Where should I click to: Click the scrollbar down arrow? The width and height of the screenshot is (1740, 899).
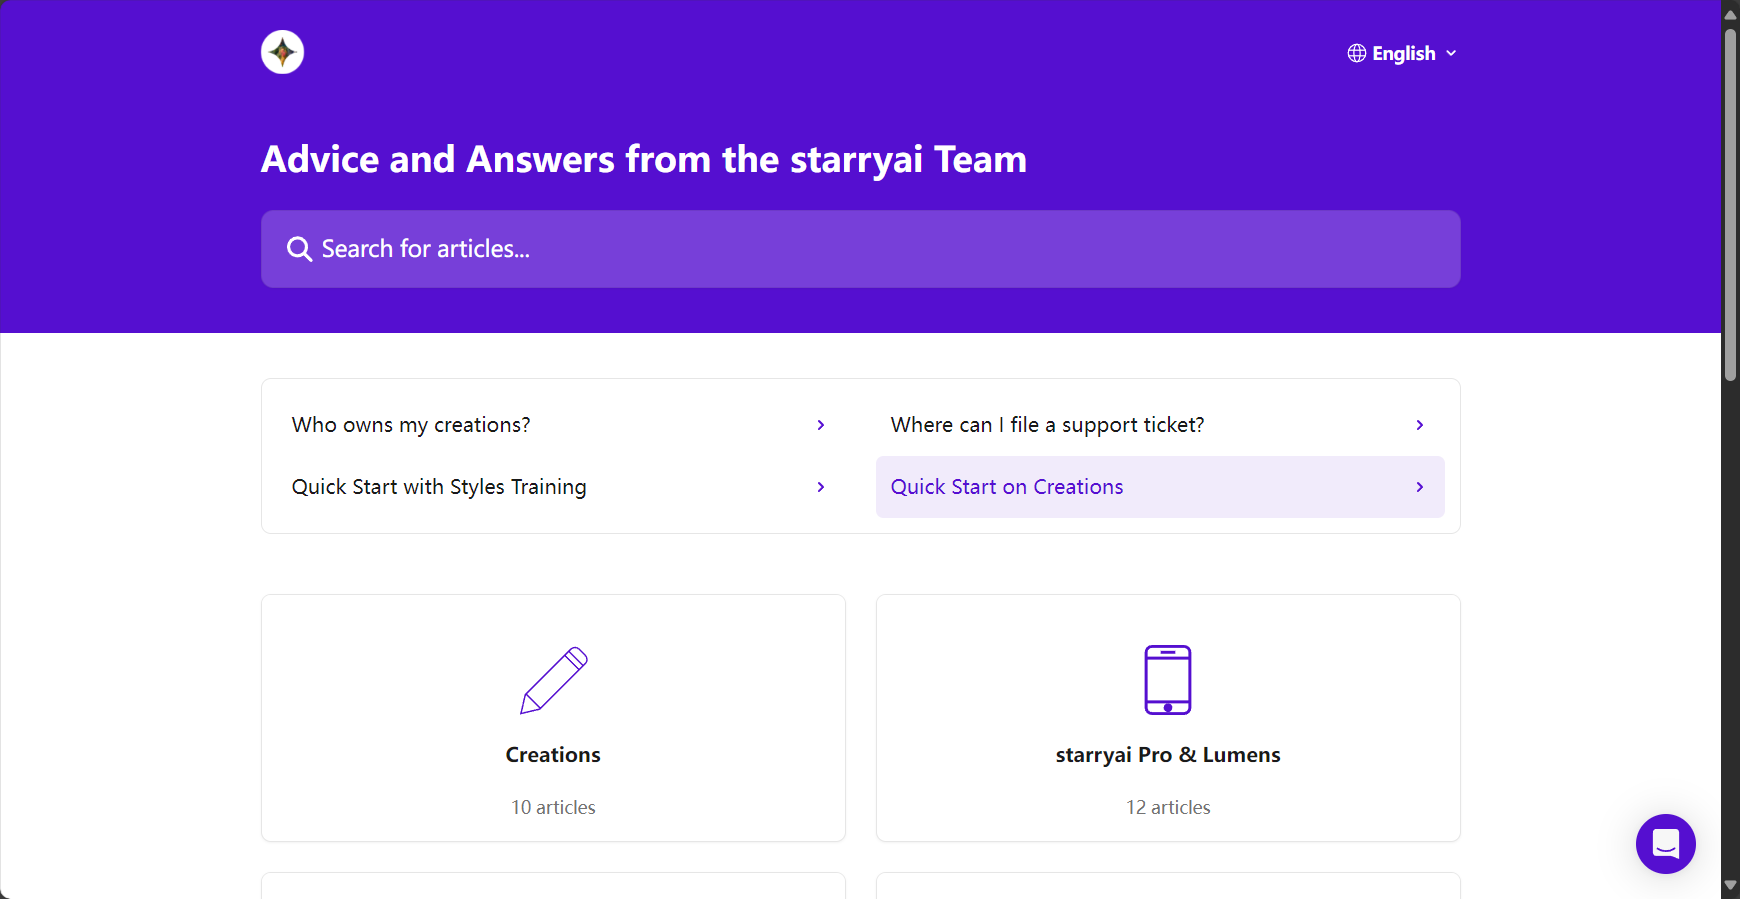pyautogui.click(x=1730, y=886)
